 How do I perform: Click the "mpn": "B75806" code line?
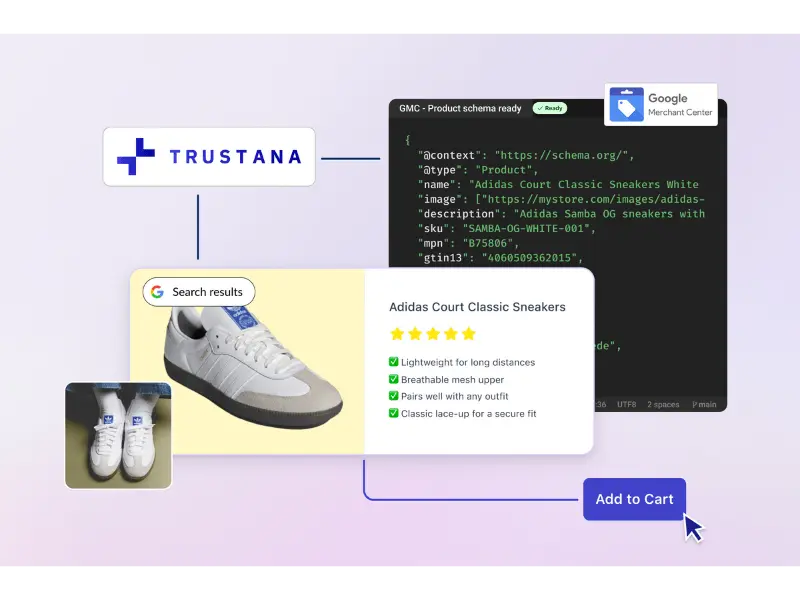[468, 243]
